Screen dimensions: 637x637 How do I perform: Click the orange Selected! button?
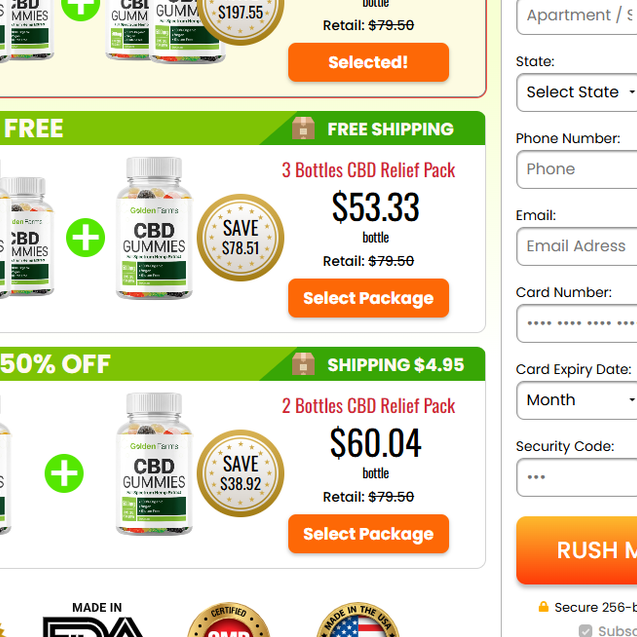tap(368, 62)
